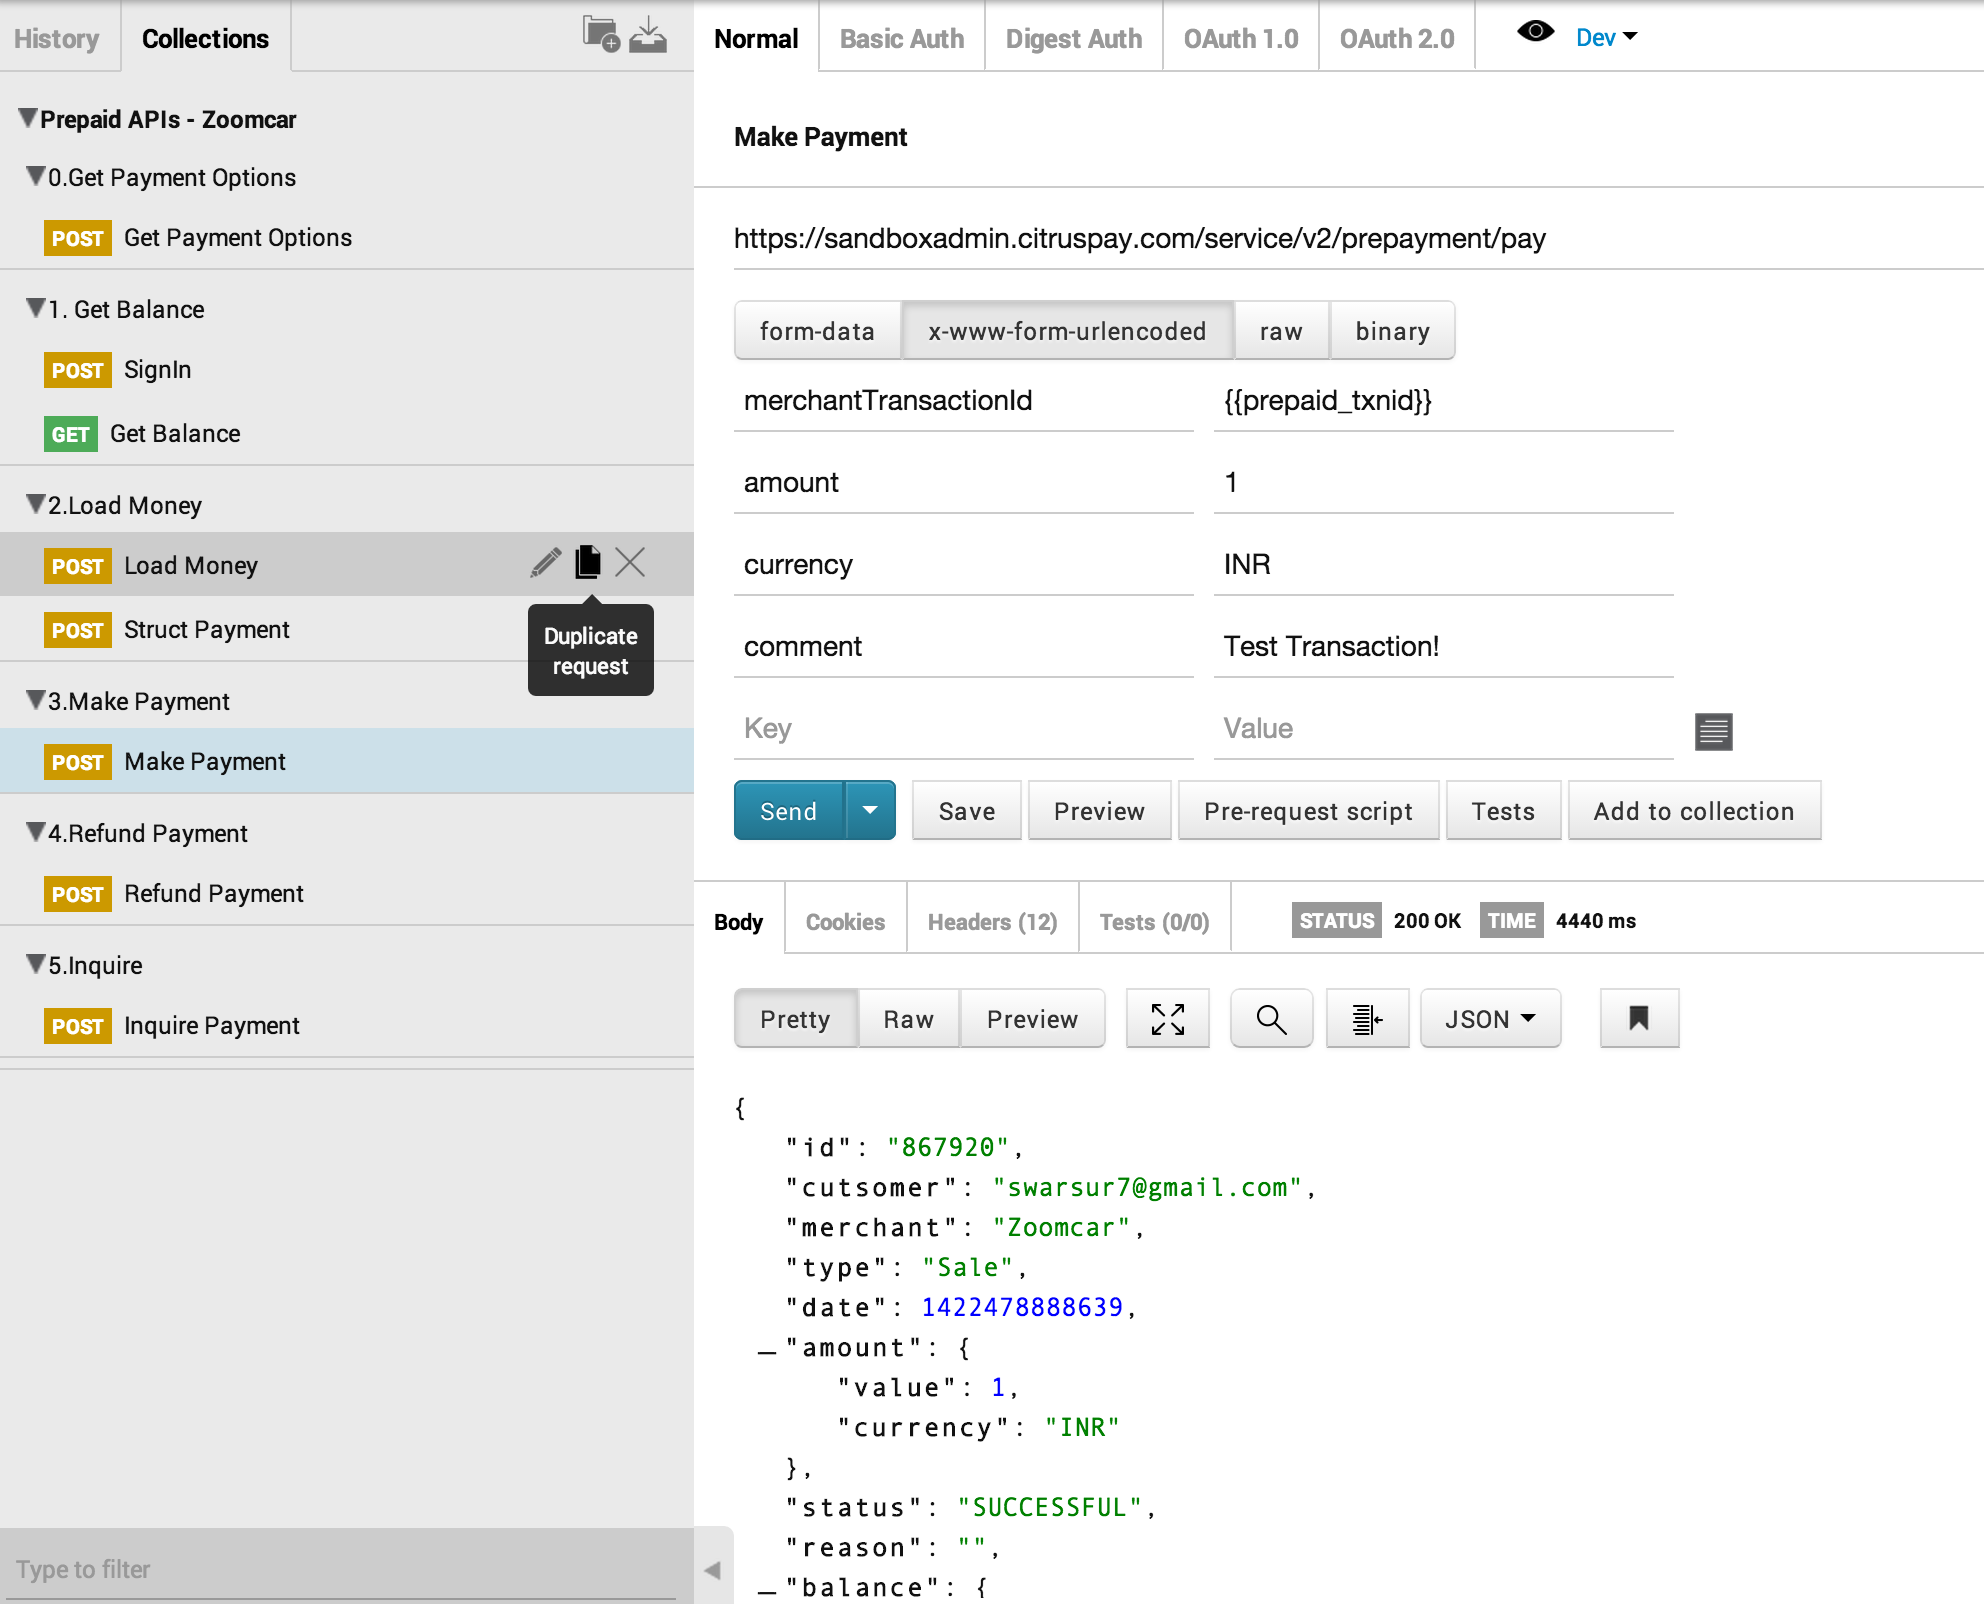The width and height of the screenshot is (1984, 1604).
Task: Delete Load Money with the X icon
Action: pos(630,563)
